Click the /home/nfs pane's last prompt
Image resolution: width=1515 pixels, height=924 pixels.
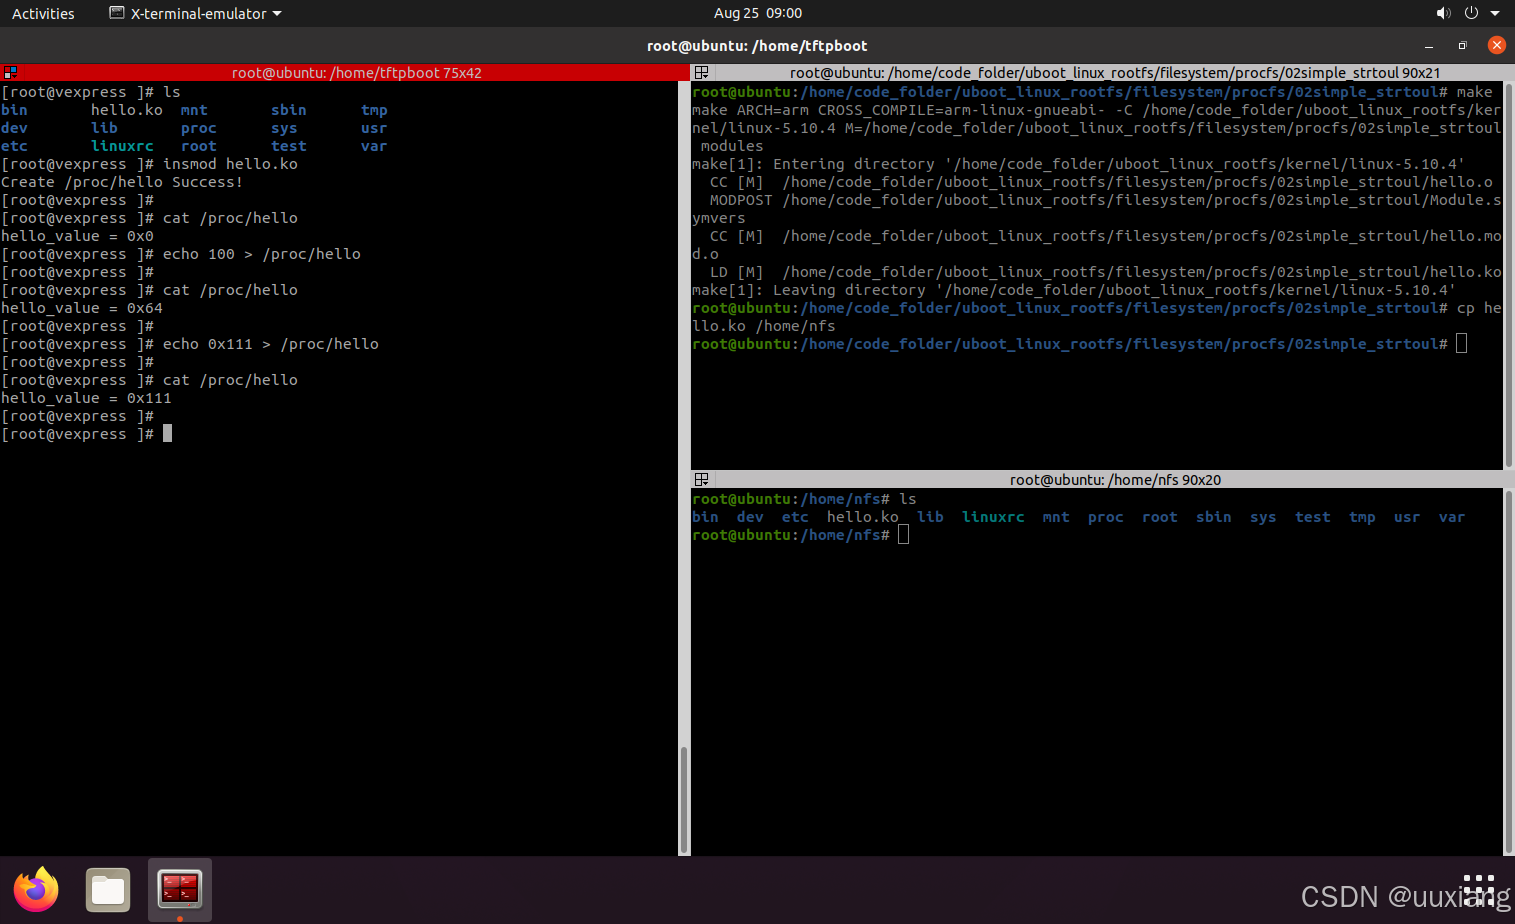[800, 535]
